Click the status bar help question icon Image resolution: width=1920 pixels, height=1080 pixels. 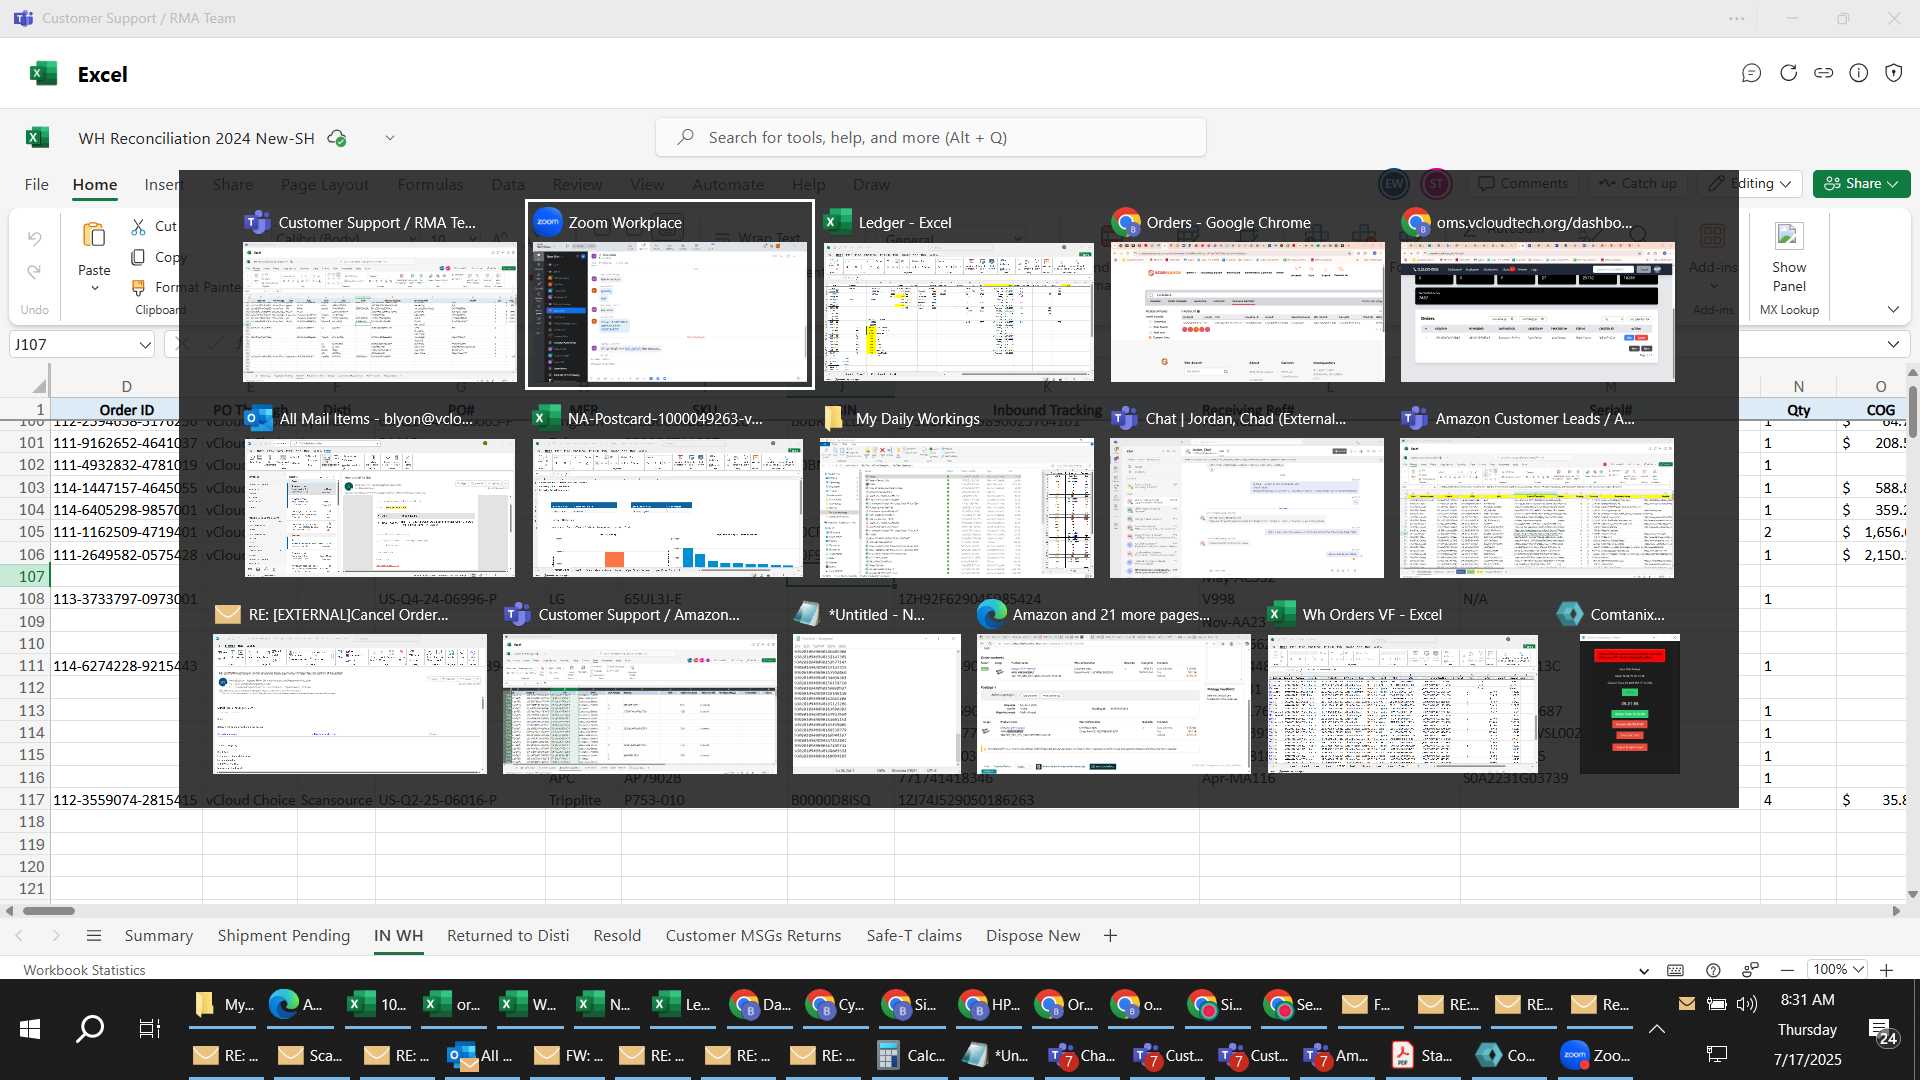click(1713, 970)
